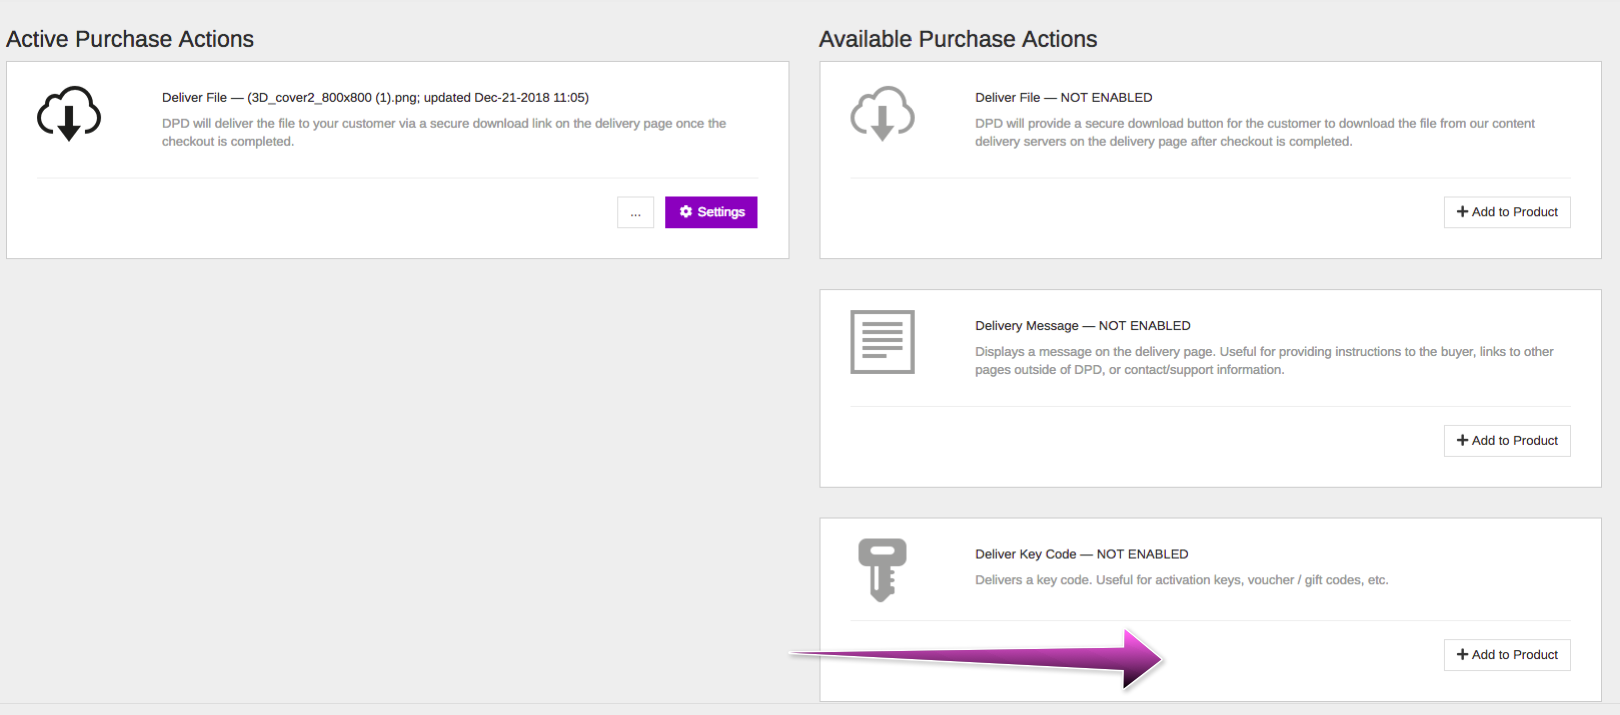
Task: Click description 'DPD will deliver the file to your customer'
Action: click(444, 133)
